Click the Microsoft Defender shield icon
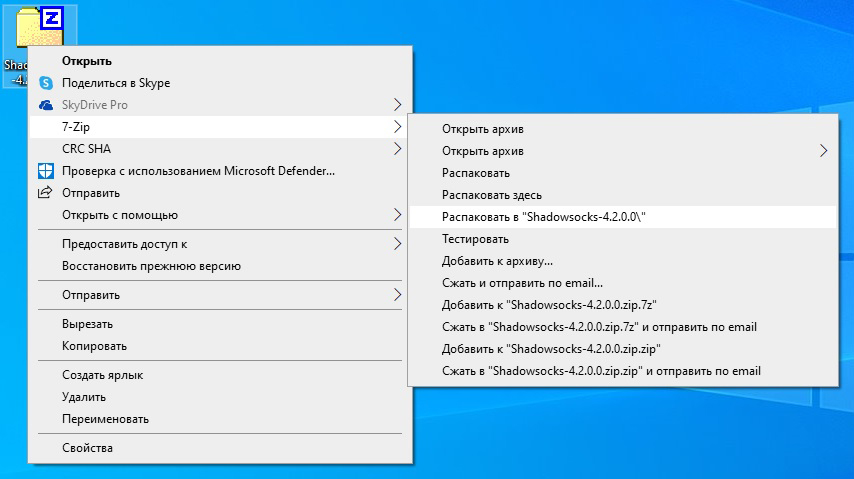This screenshot has height=479, width=854. pyautogui.click(x=46, y=171)
